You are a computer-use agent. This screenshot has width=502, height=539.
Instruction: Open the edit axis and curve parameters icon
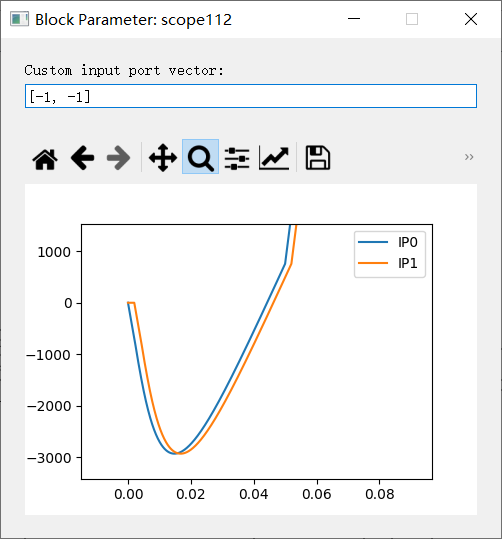[x=274, y=158]
